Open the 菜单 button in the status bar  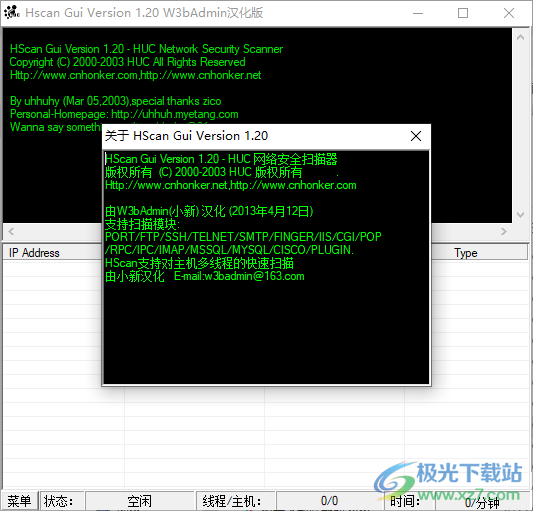tap(19, 501)
